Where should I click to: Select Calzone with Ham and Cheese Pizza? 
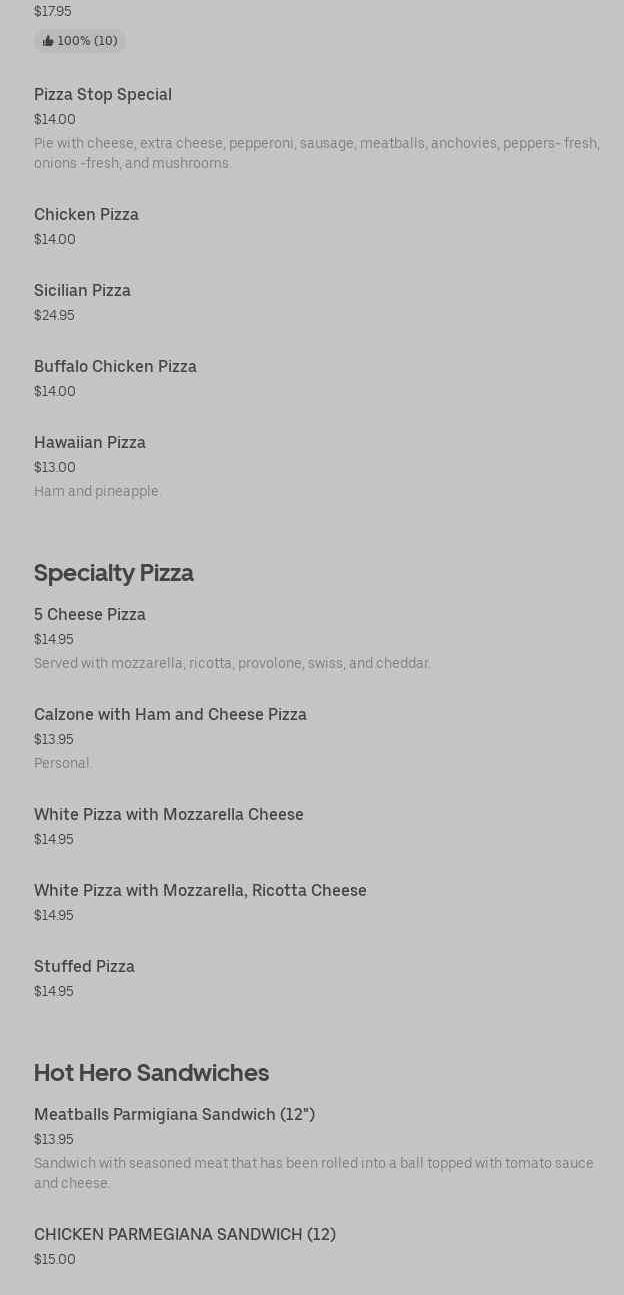(x=171, y=715)
